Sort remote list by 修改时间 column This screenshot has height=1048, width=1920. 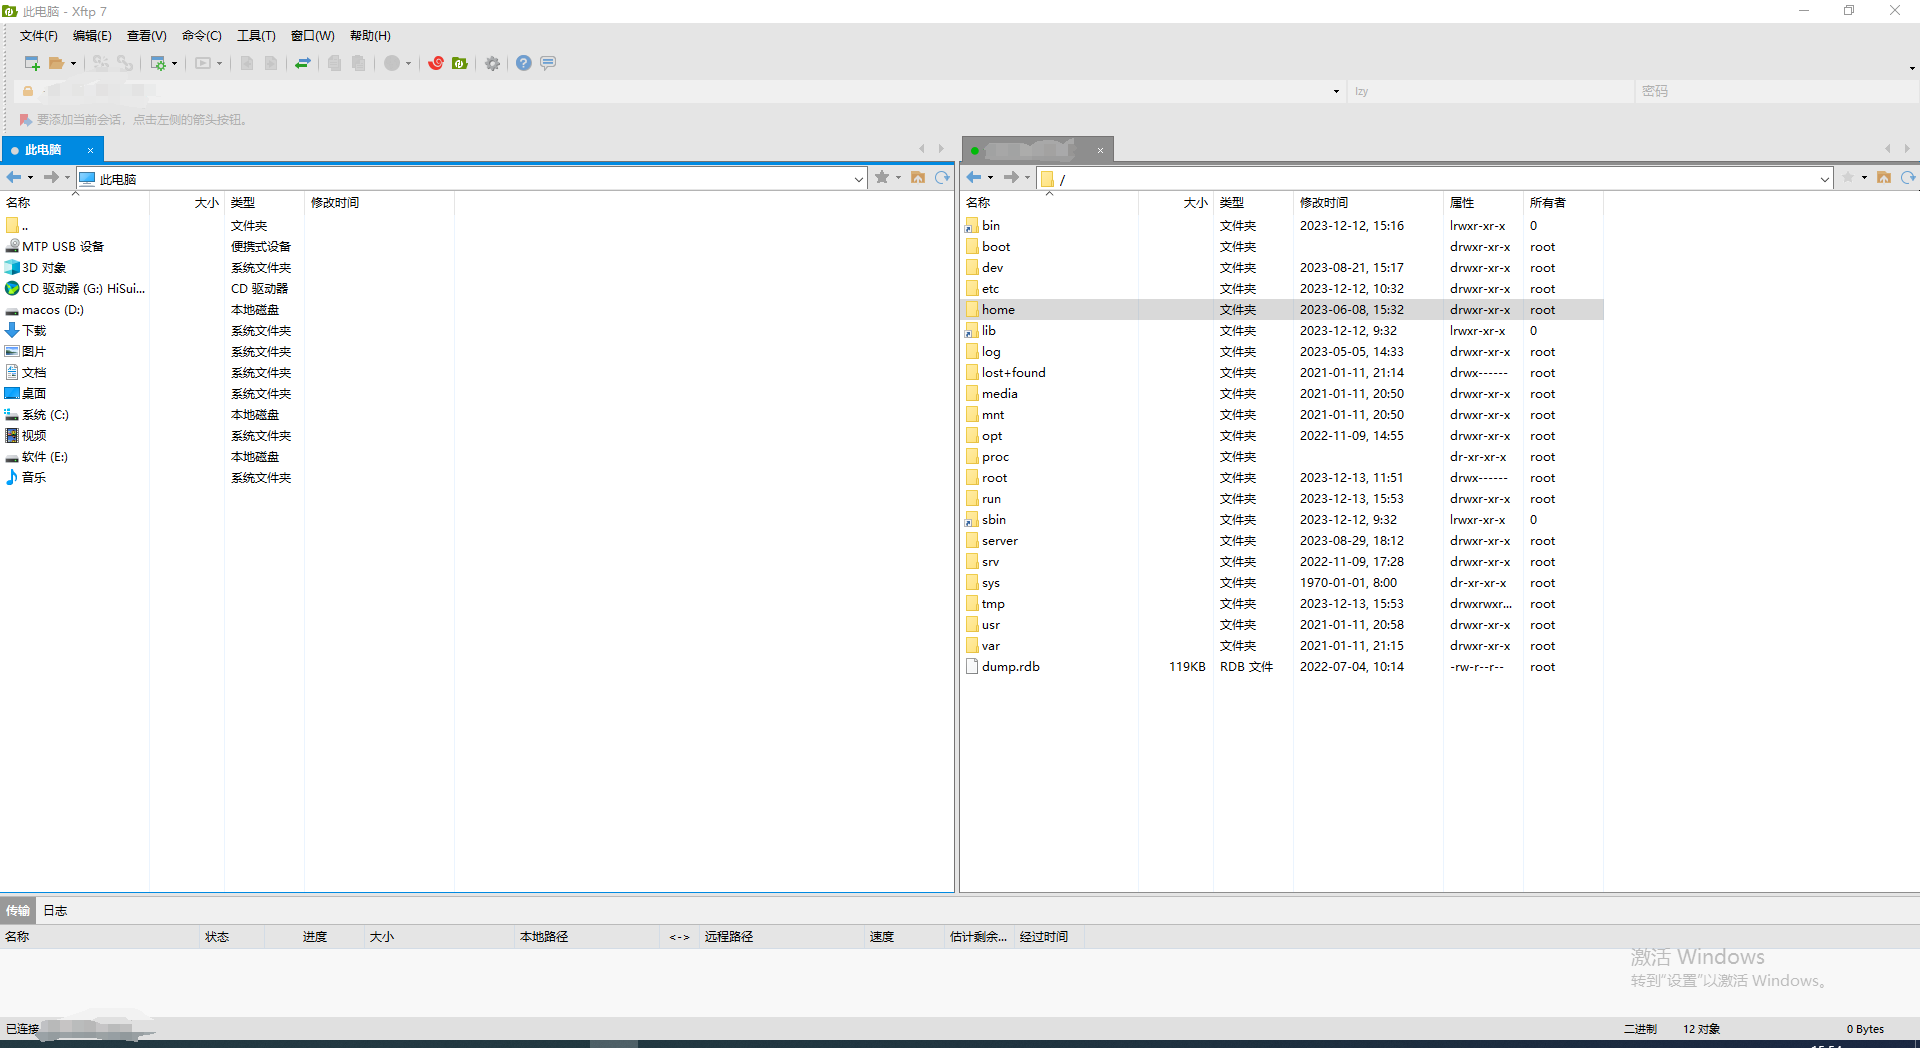click(x=1368, y=203)
